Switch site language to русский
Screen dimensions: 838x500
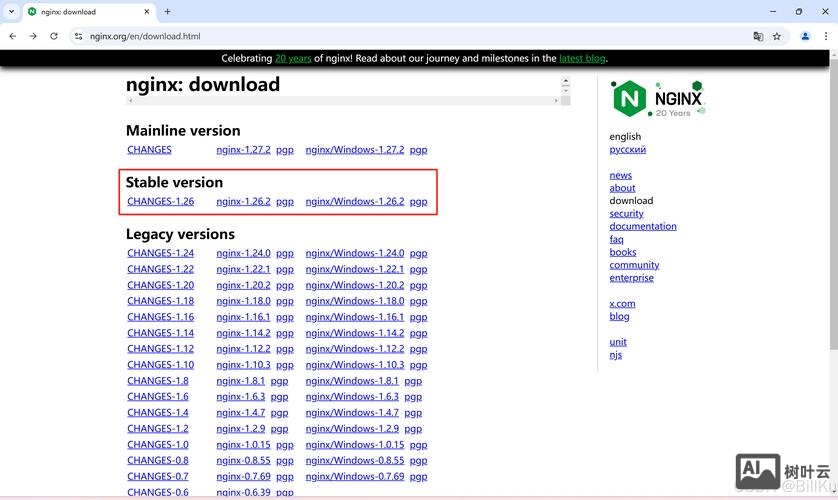click(627, 150)
